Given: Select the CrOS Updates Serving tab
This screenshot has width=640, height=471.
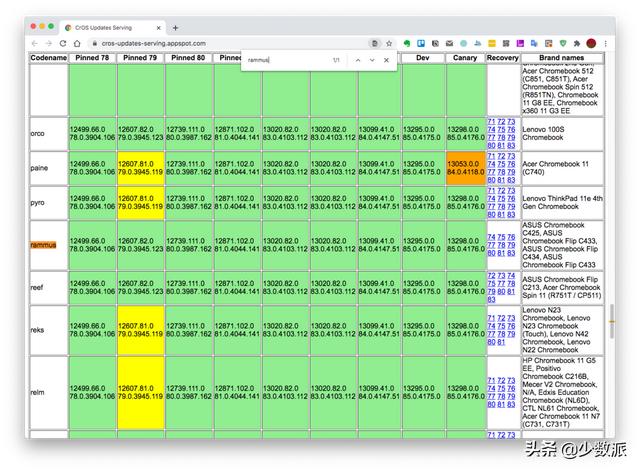Looking at the screenshot, I should [x=112, y=28].
